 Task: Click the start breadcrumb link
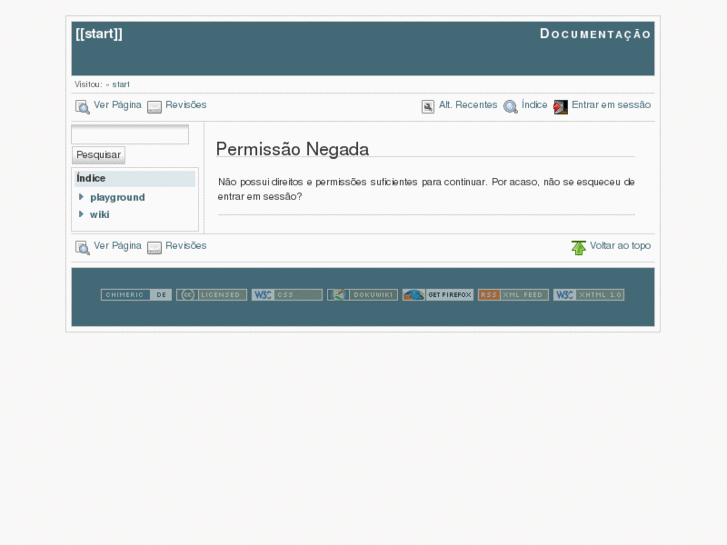[x=121, y=84]
